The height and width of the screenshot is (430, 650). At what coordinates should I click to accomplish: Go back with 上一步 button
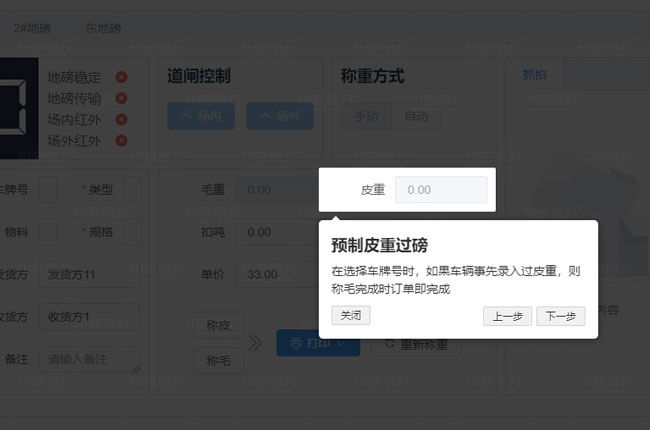tap(506, 316)
